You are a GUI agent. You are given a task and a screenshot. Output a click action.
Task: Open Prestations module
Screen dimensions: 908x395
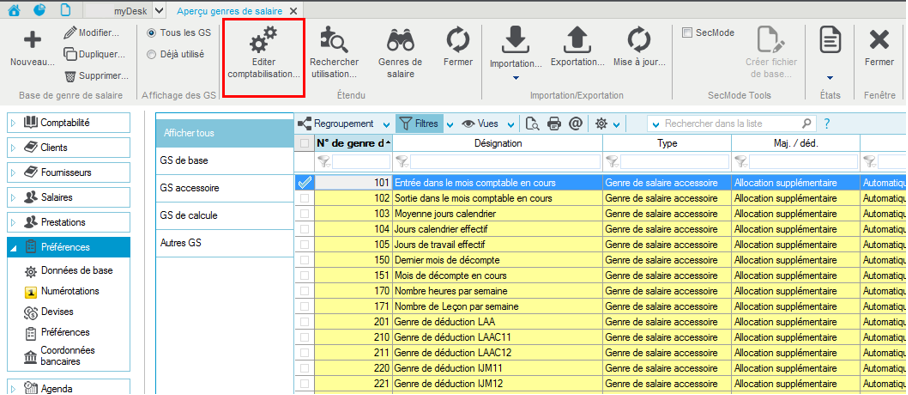(x=68, y=222)
